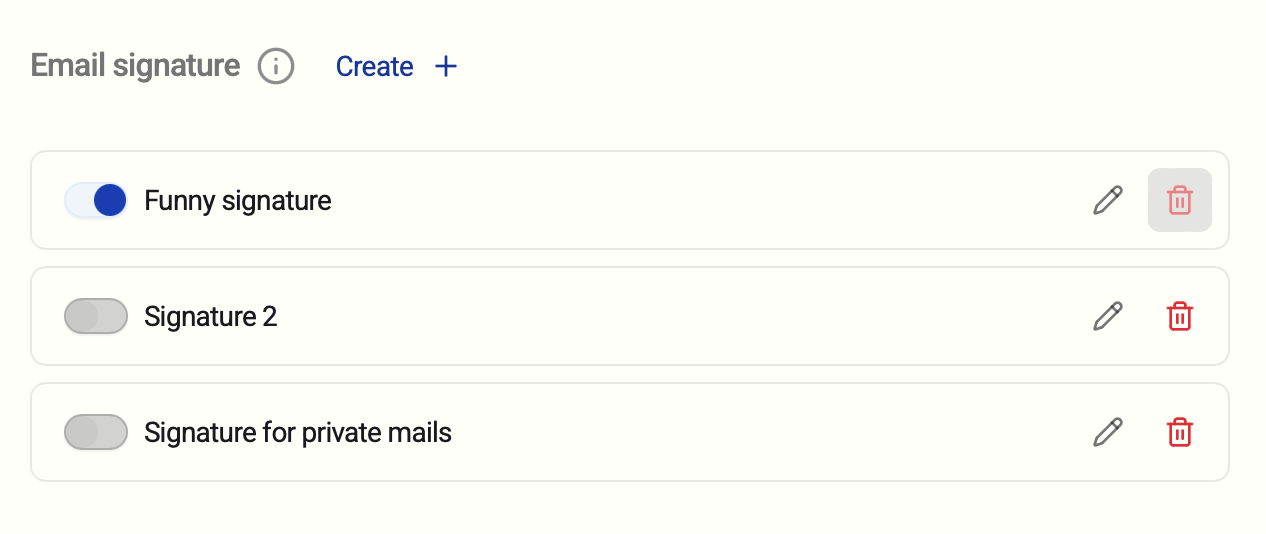
Task: Edit Funny signature with the pencil icon
Action: [1107, 200]
